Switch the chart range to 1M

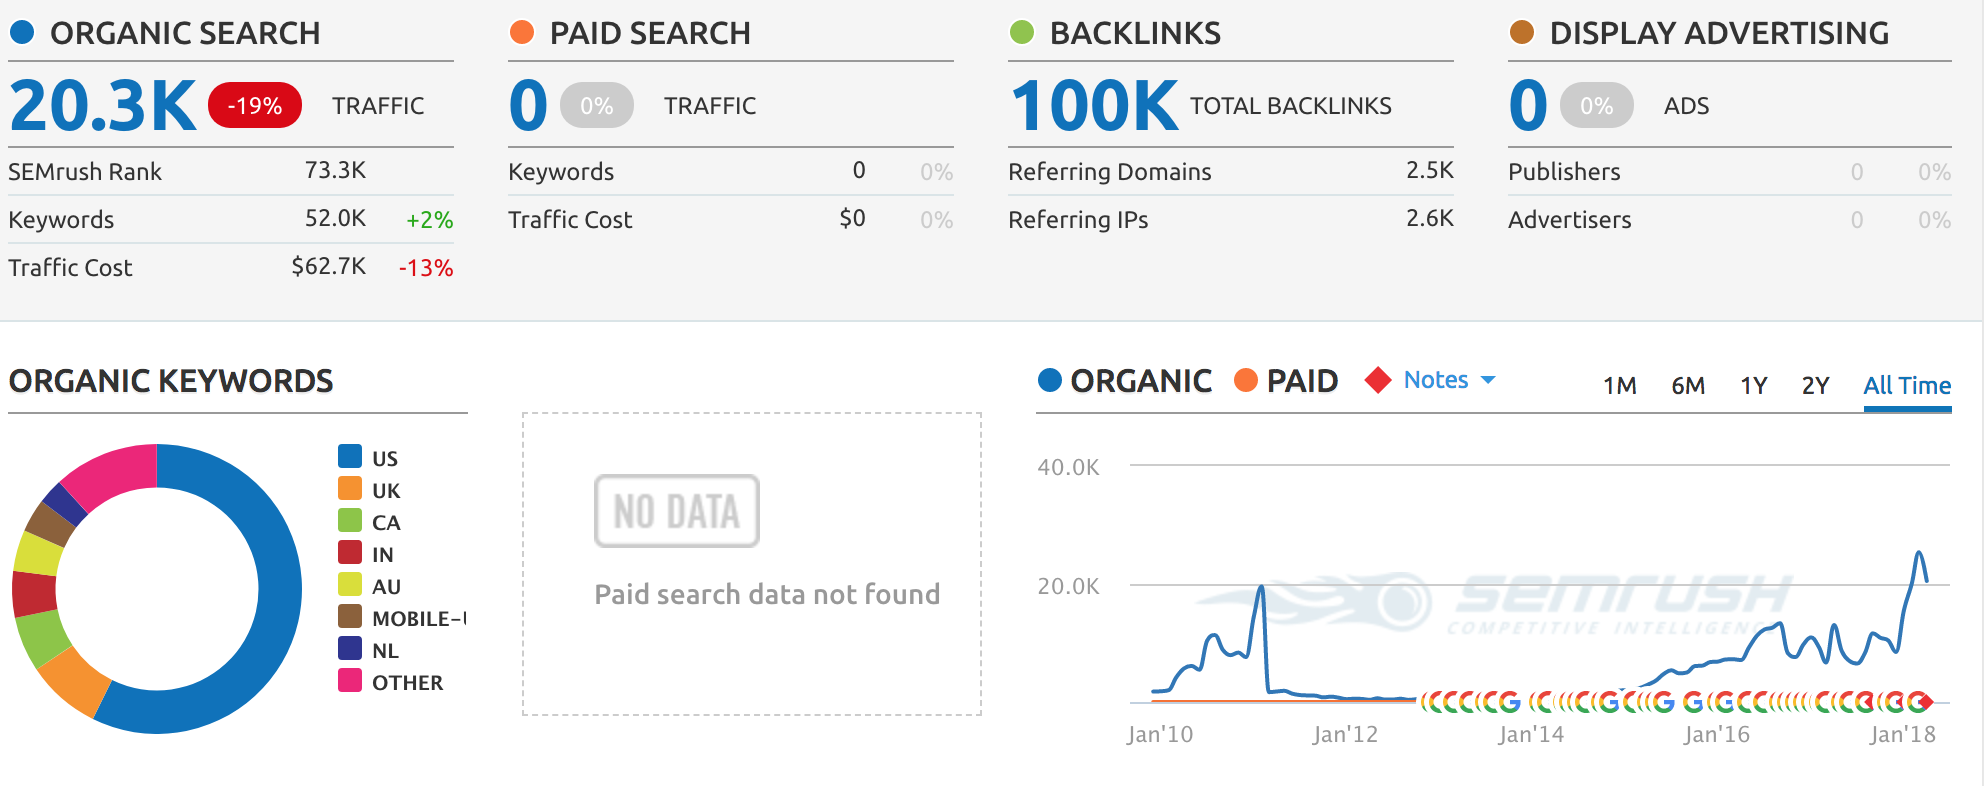[1620, 385]
